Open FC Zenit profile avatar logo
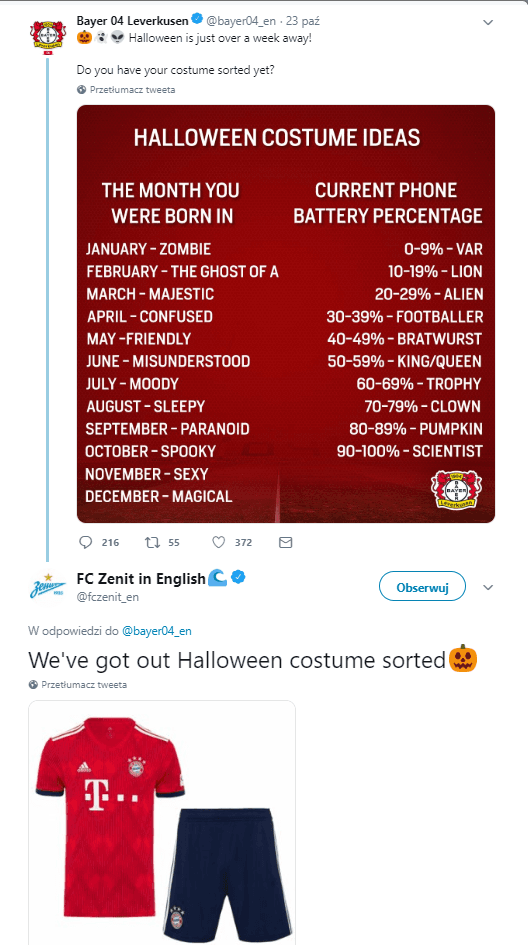 (48, 587)
